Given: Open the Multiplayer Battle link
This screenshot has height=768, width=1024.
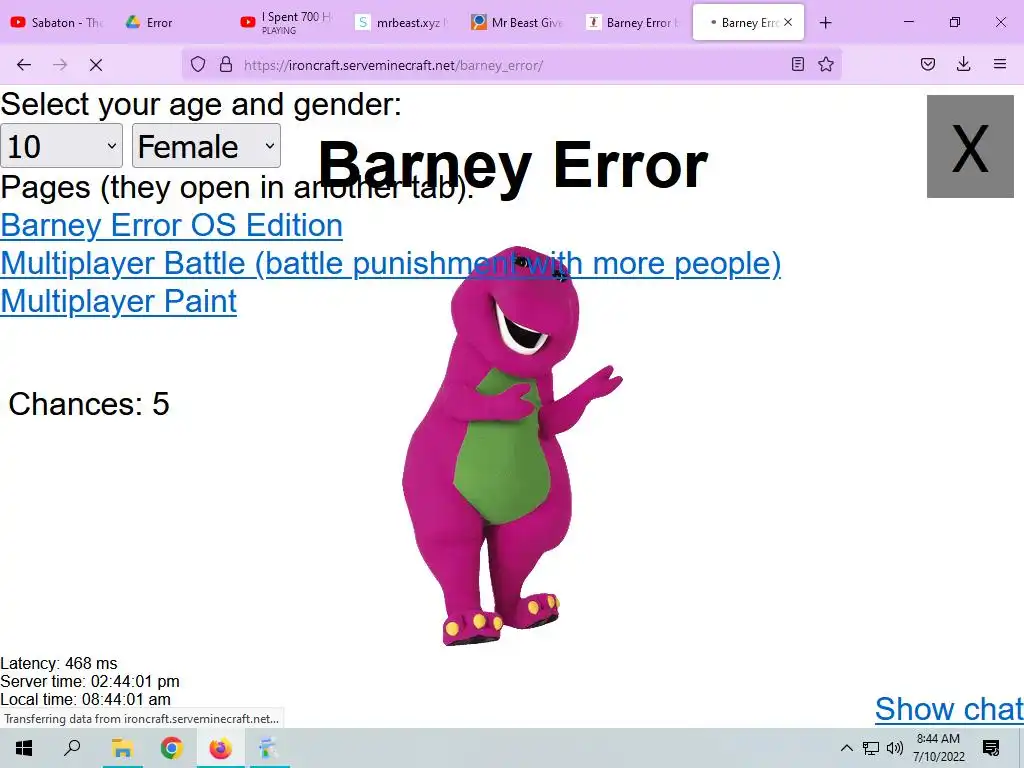Looking at the screenshot, I should pyautogui.click(x=391, y=263).
